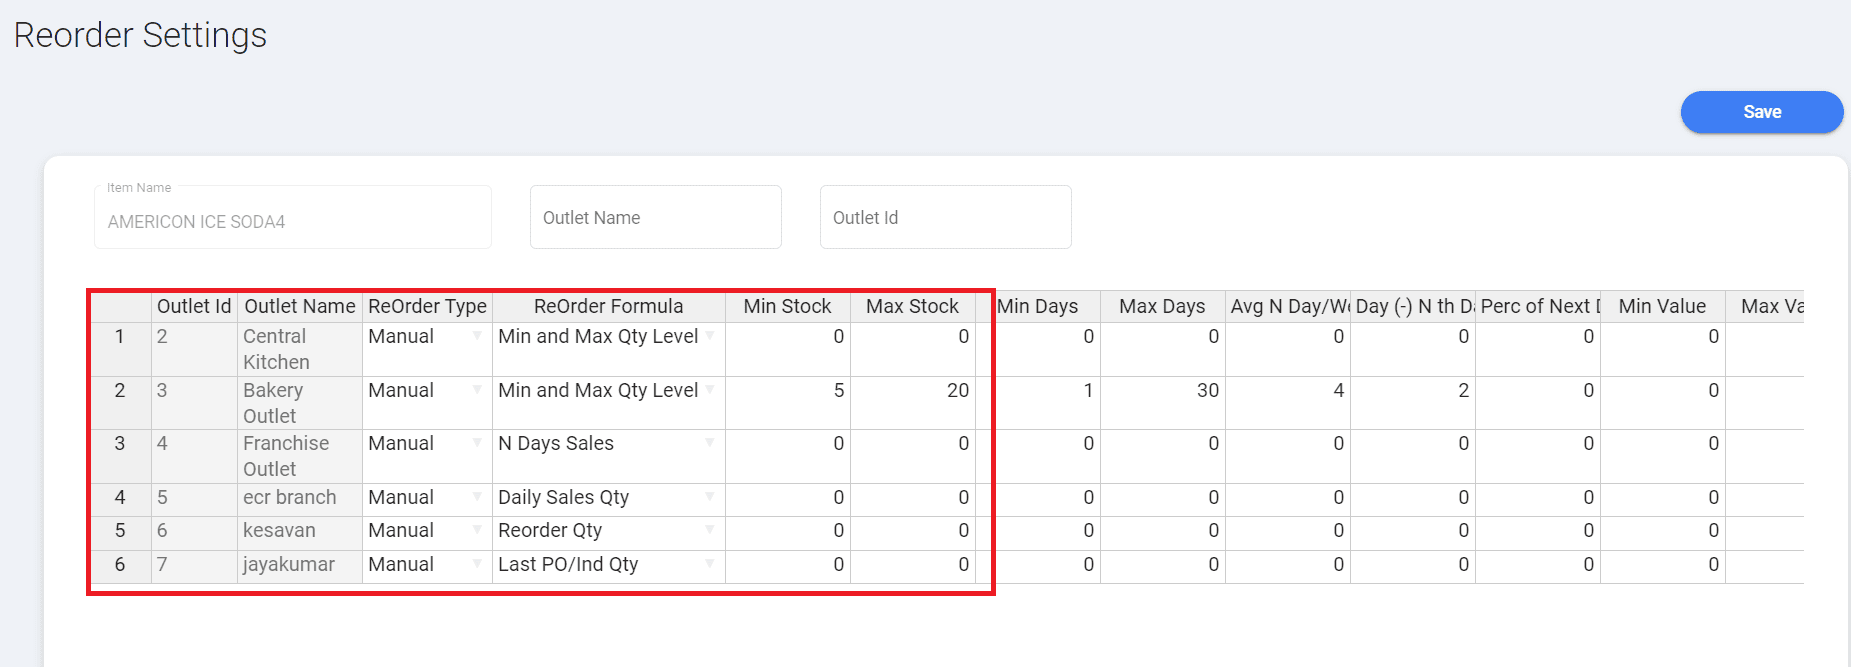Click the Outlet Id filter field
The height and width of the screenshot is (667, 1851).
tap(945, 217)
